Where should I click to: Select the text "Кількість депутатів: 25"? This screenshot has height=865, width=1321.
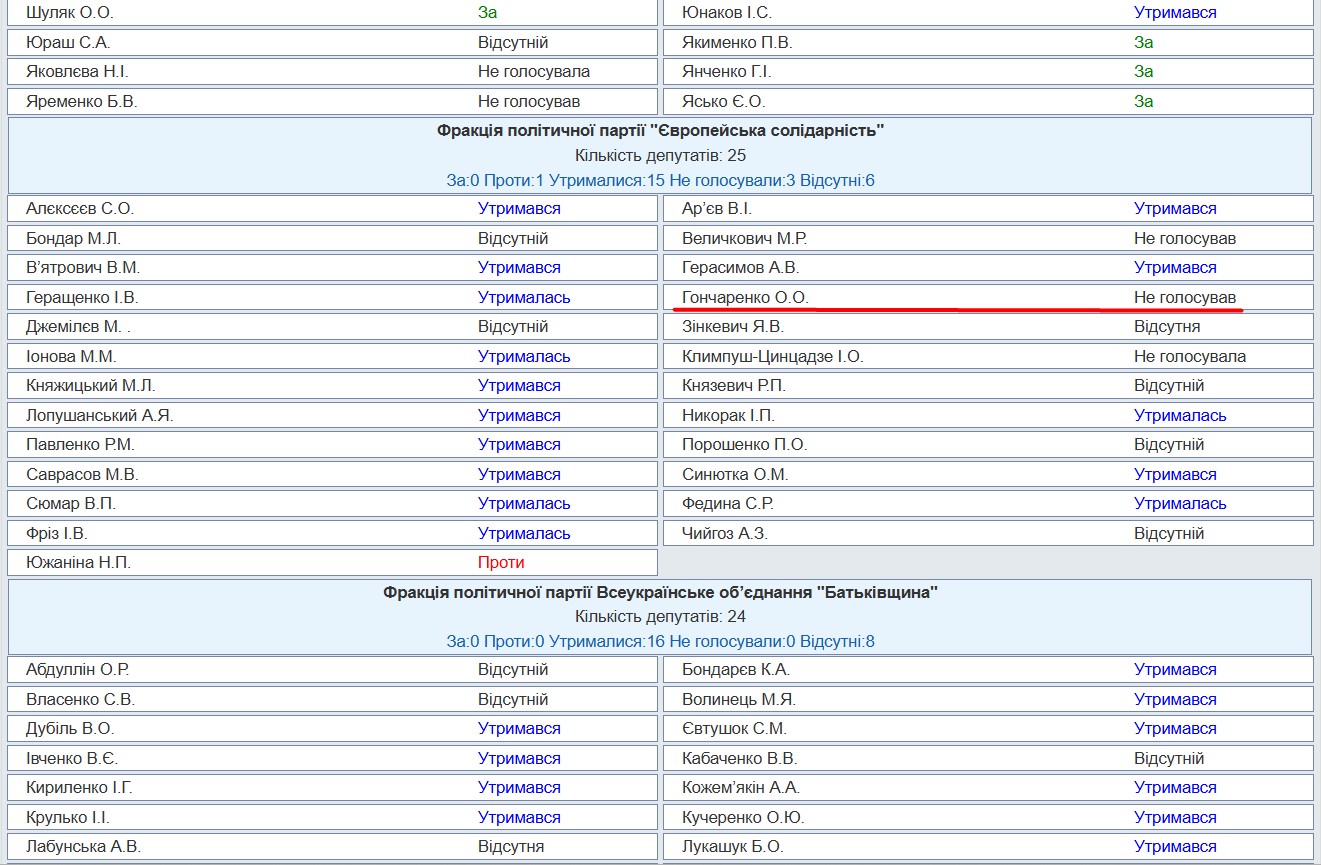(660, 156)
